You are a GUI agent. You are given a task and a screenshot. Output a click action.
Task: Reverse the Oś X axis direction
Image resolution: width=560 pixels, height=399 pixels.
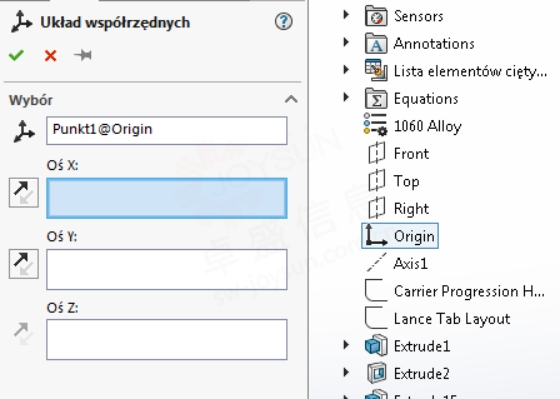[x=24, y=193]
